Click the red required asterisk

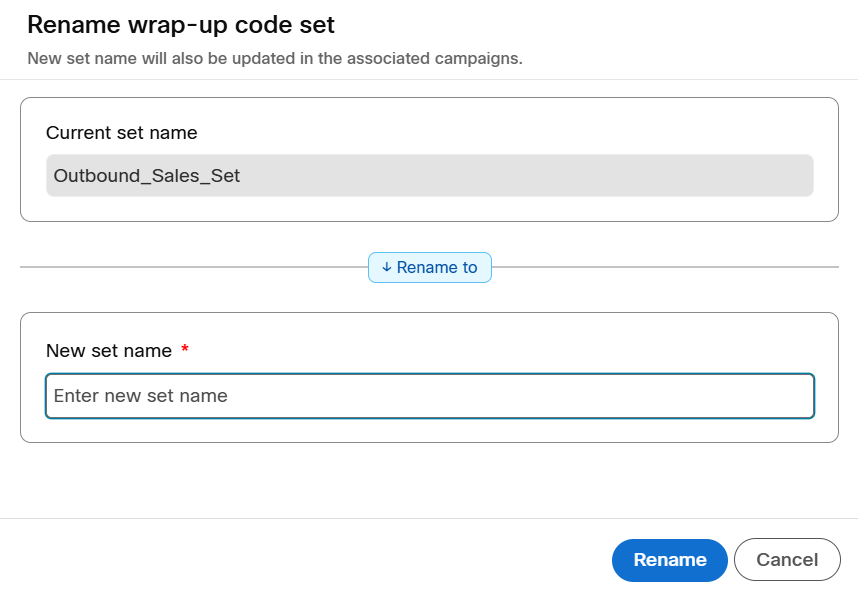(184, 350)
